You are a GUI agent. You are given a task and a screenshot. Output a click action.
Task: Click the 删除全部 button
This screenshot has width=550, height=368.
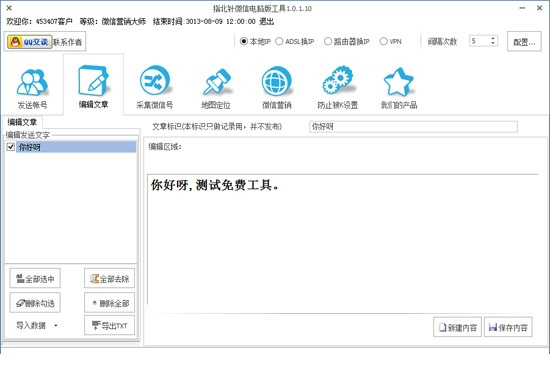109,303
